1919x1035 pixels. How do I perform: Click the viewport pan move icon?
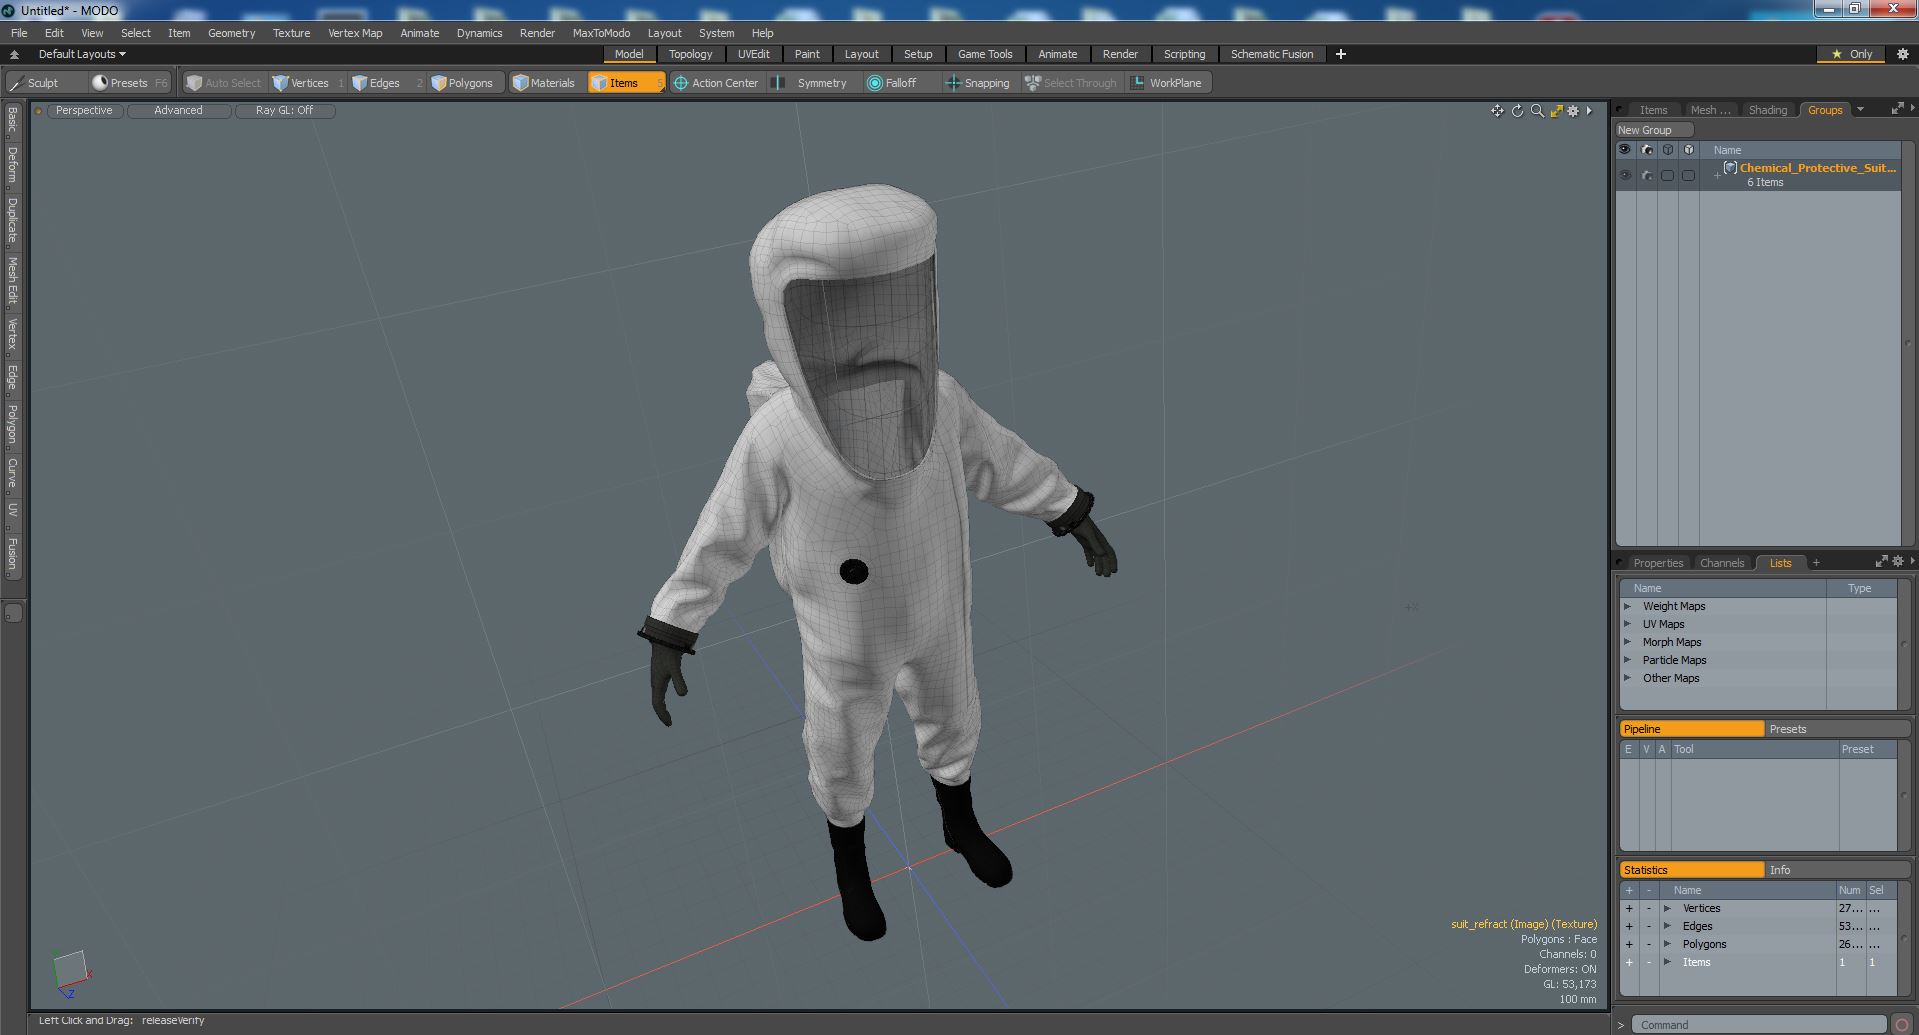(1497, 111)
